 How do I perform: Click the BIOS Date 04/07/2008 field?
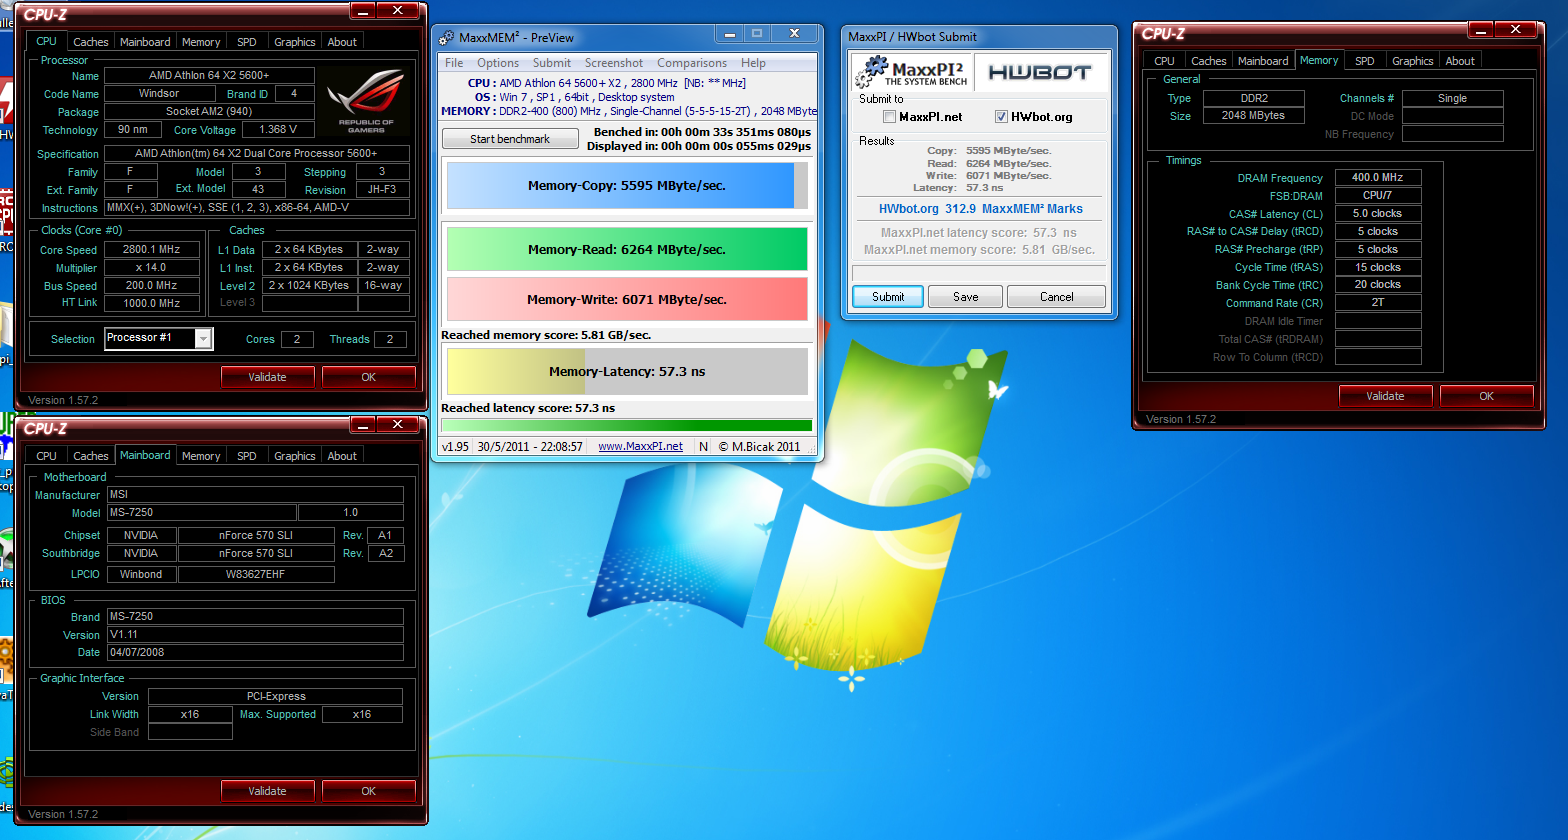pos(255,653)
